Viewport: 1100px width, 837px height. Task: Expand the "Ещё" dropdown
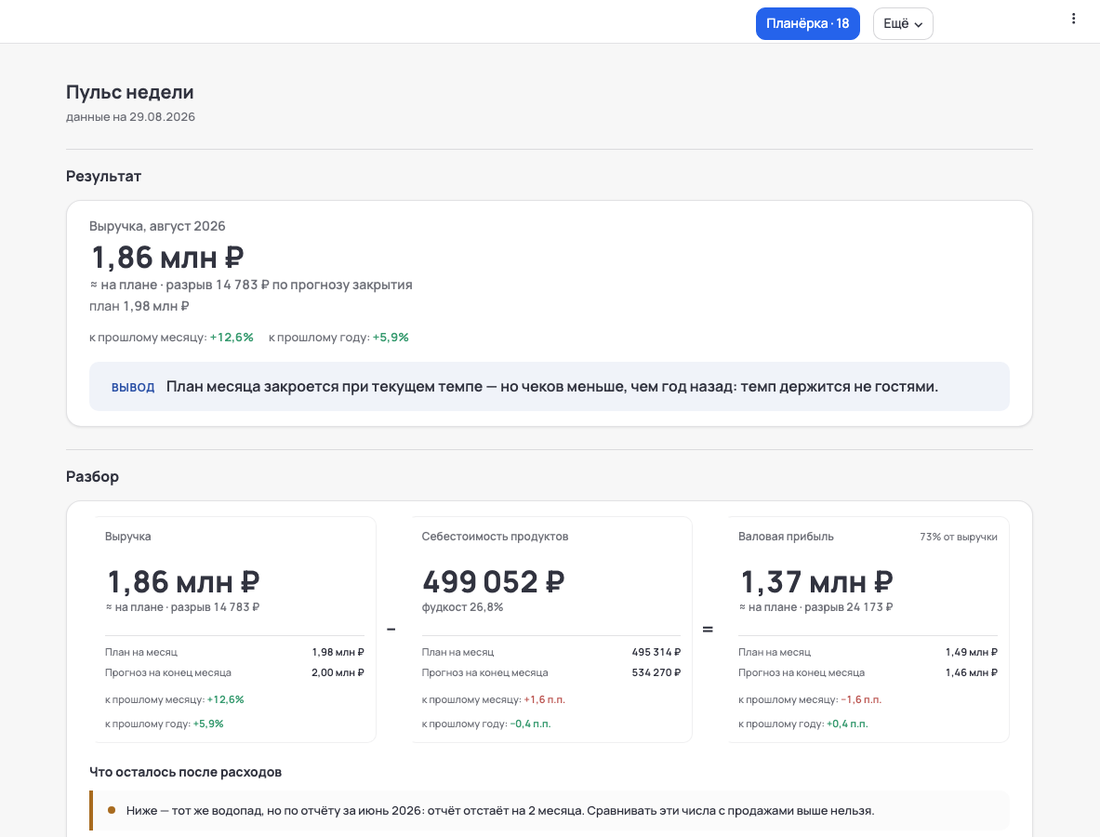[903, 24]
